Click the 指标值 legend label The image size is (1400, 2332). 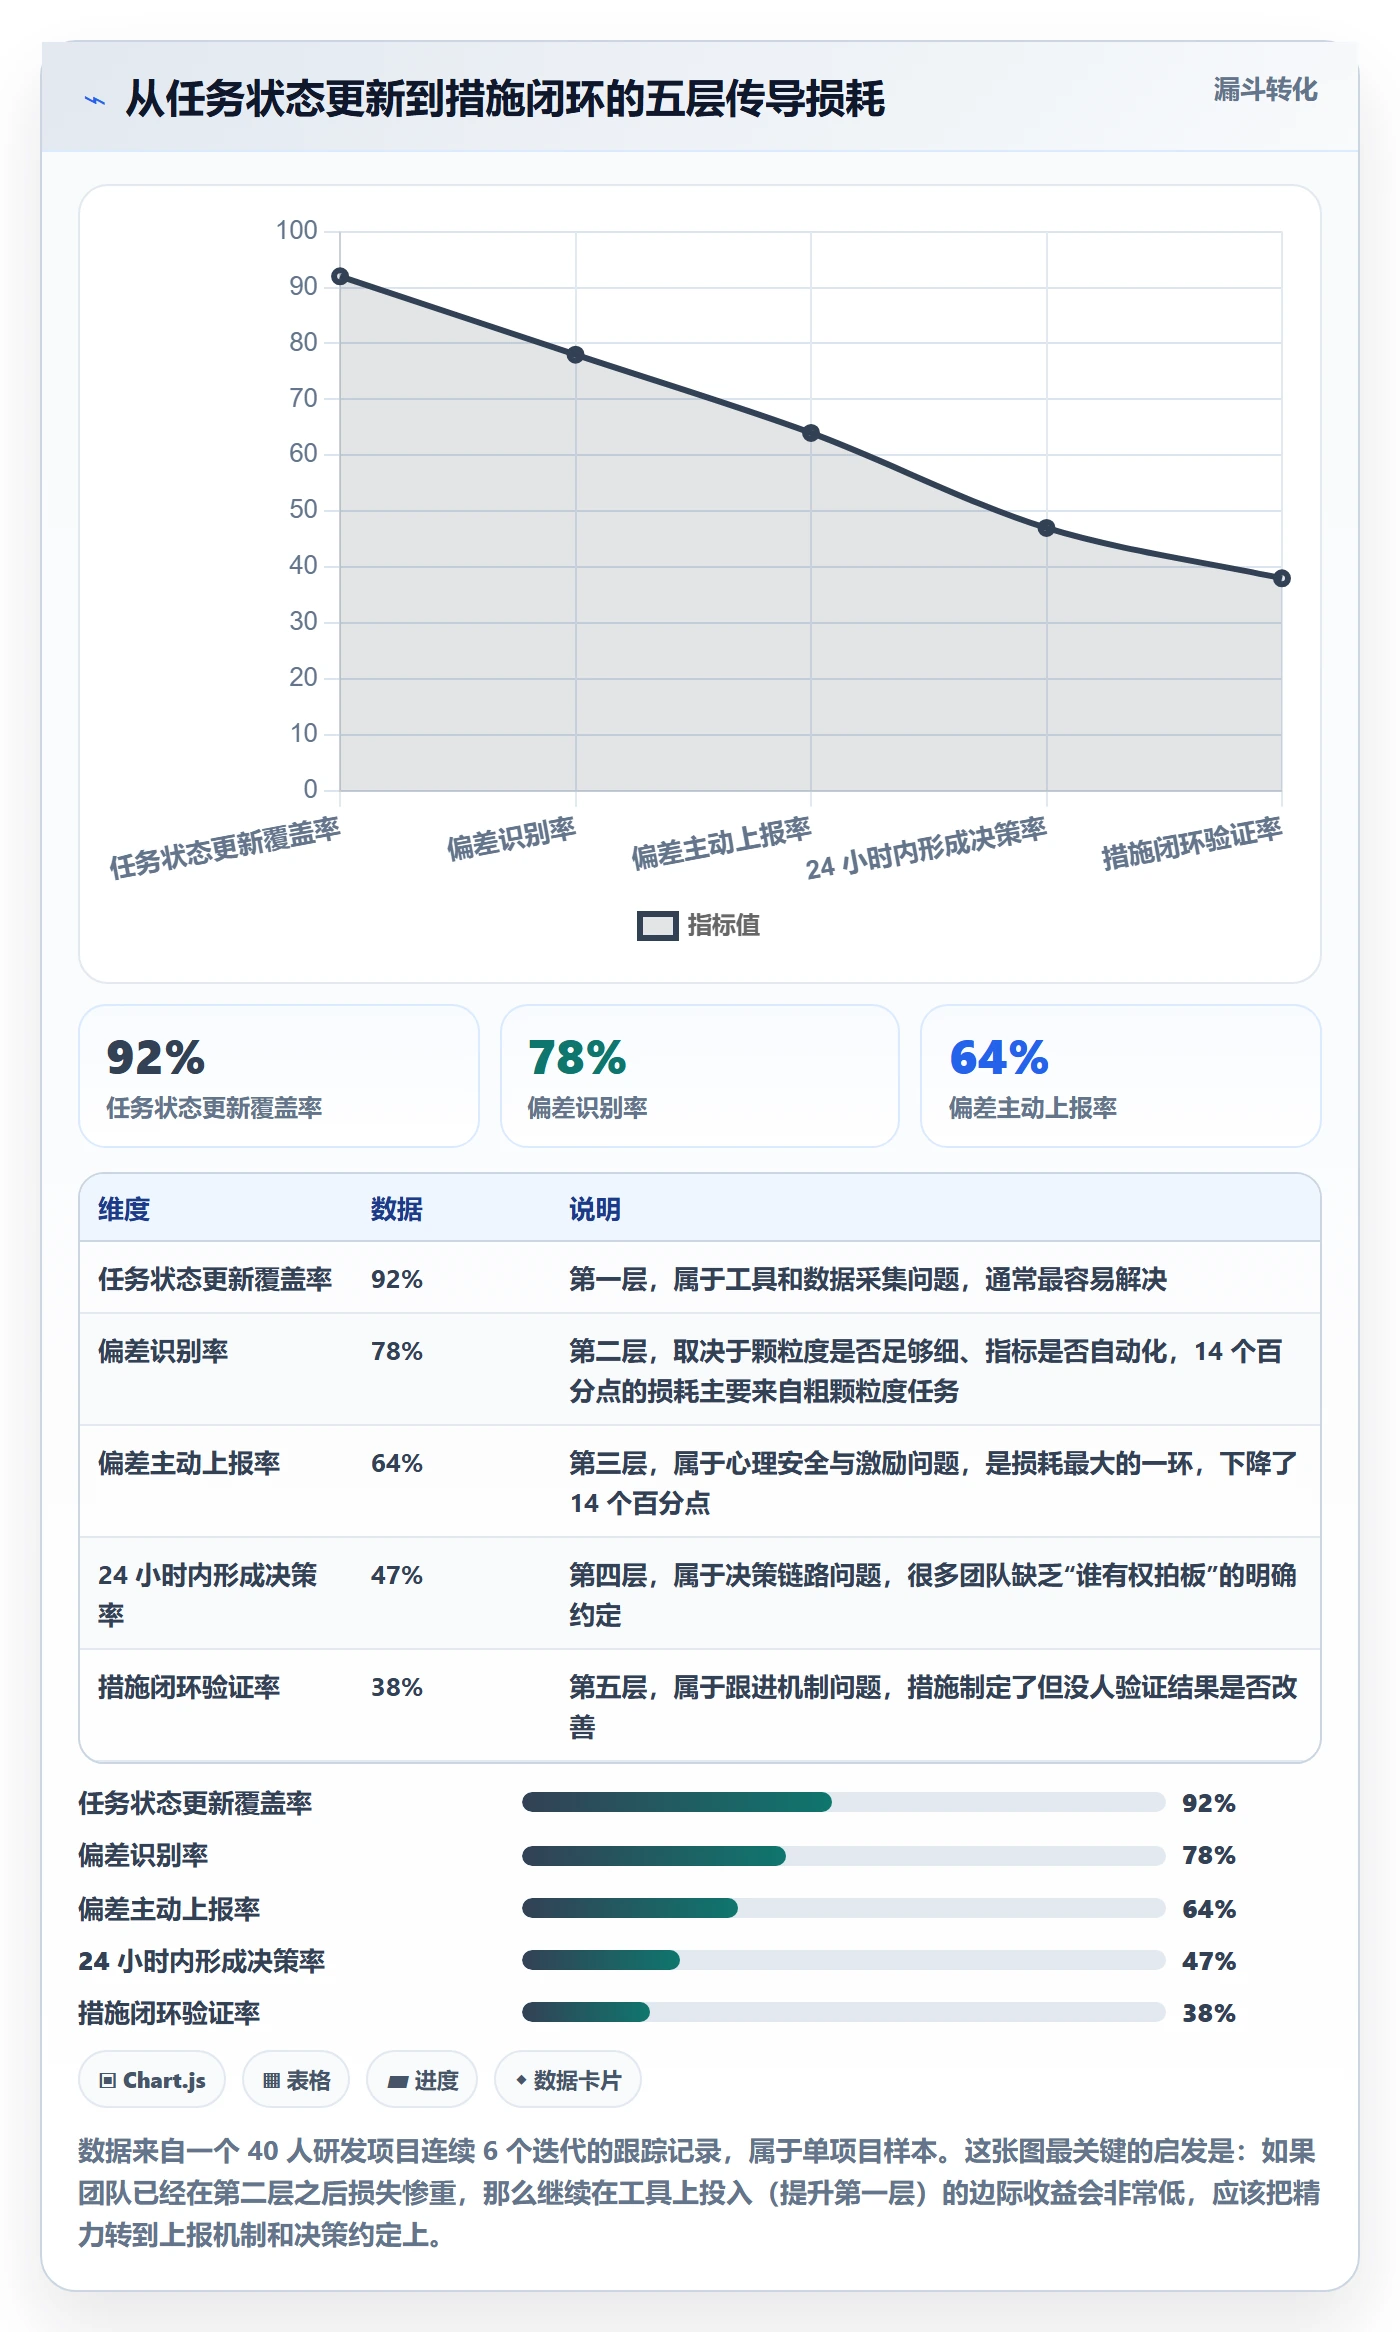click(724, 926)
